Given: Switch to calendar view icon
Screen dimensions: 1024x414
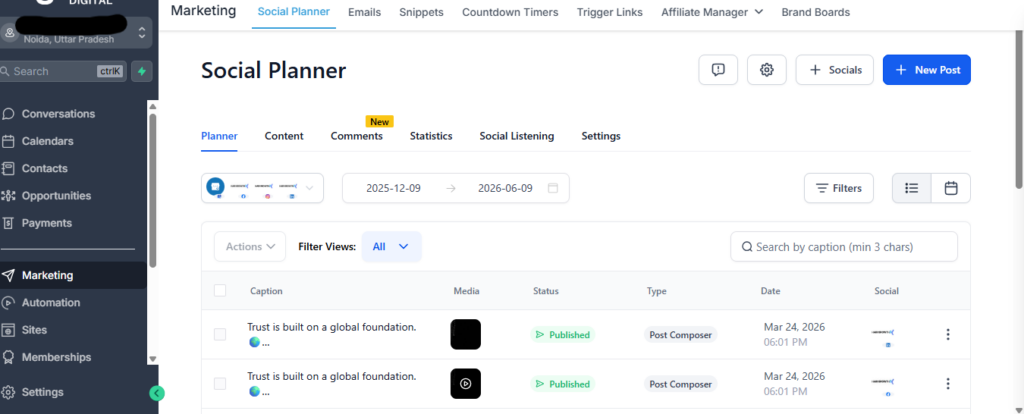Looking at the screenshot, I should 951,188.
